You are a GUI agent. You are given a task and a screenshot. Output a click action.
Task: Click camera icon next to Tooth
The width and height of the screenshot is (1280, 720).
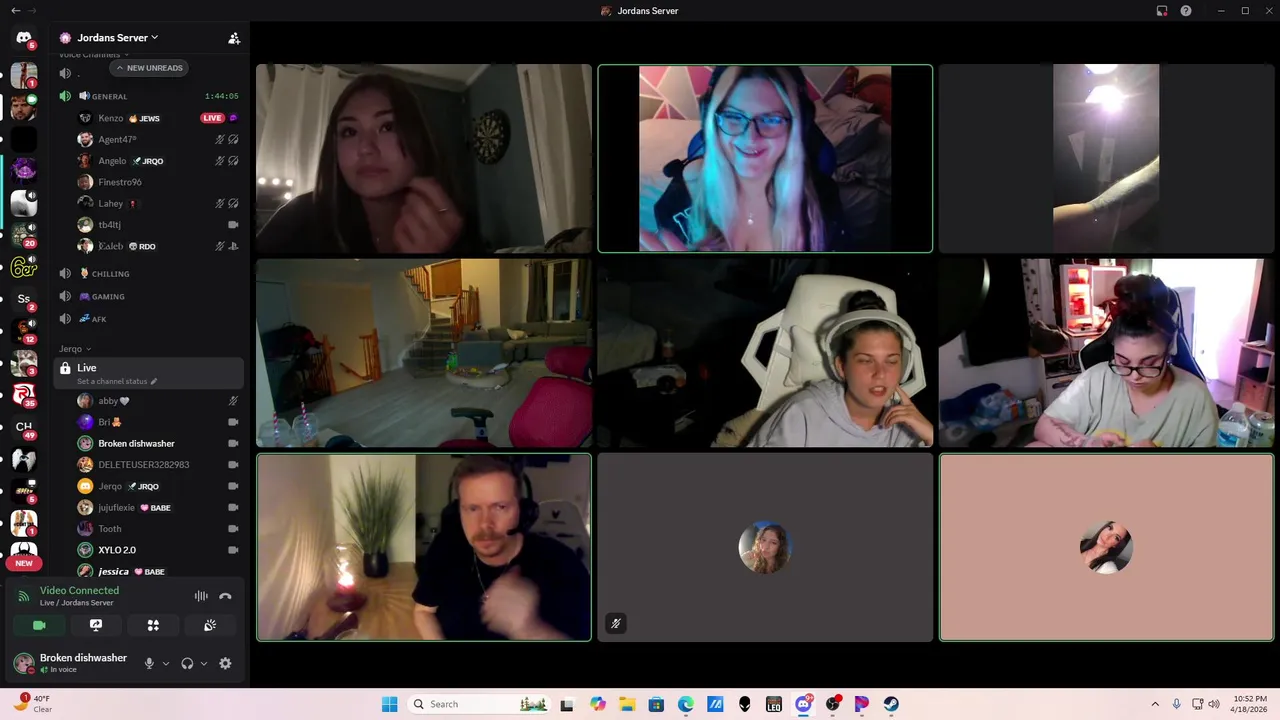[x=233, y=529]
